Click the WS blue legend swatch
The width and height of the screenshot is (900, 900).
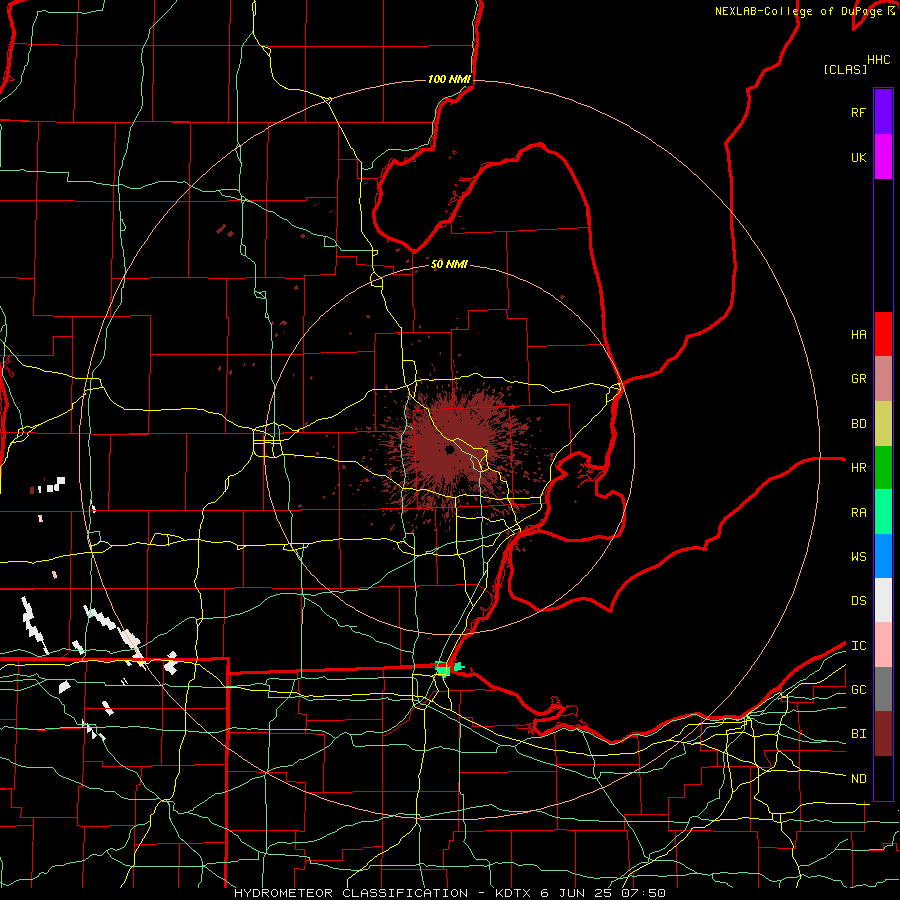pos(883,556)
